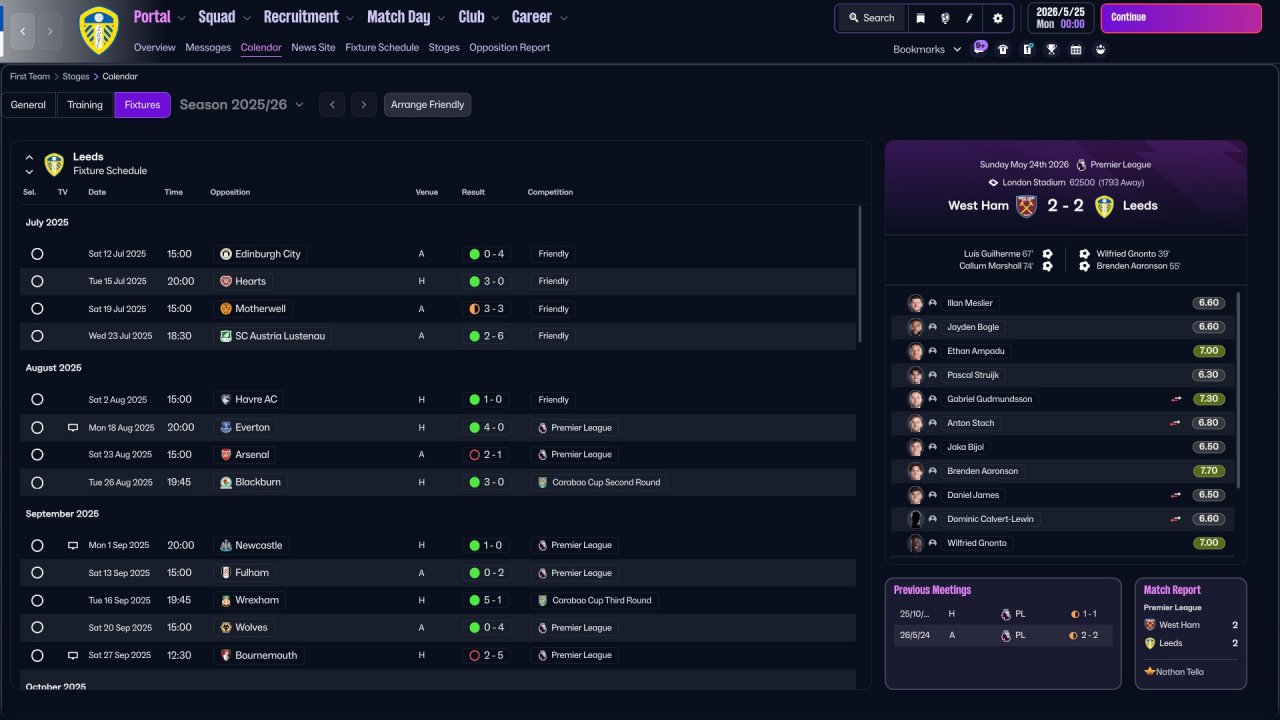Open the 9+ messages bubble icon
The image size is (1280, 720).
click(980, 48)
